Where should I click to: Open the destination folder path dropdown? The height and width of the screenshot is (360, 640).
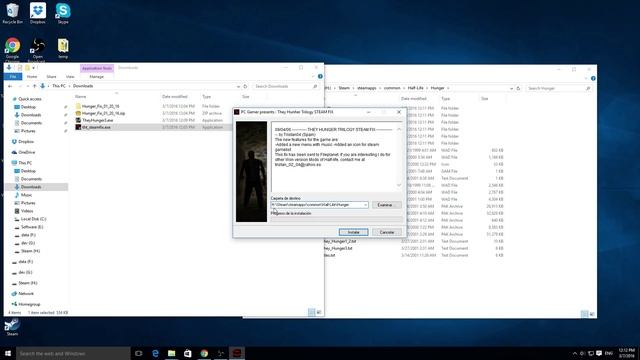[x=365, y=205]
